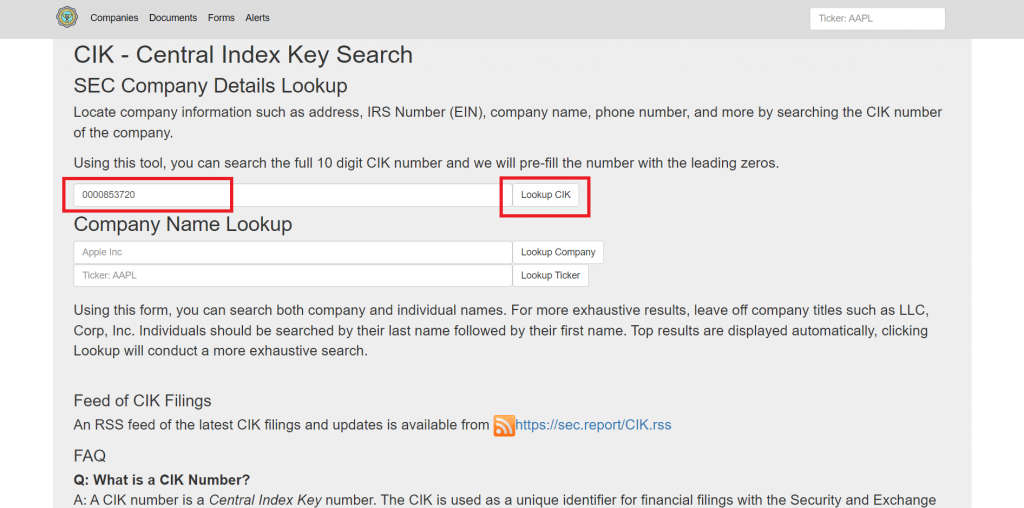Open the Forms navigation item
Screen dimensions: 1024x508
click(x=221, y=18)
